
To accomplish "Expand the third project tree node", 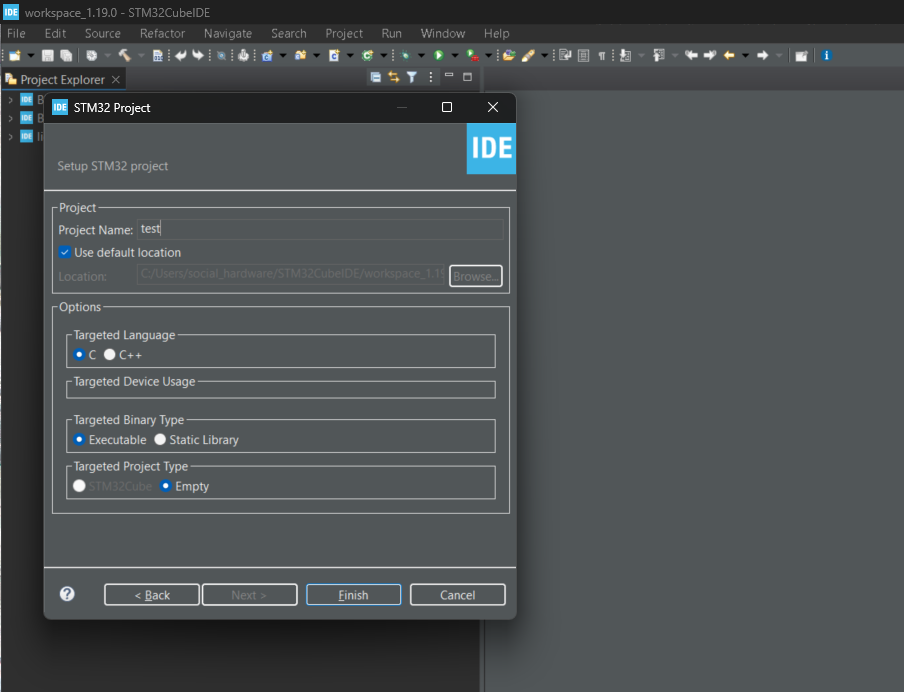I will (10, 137).
